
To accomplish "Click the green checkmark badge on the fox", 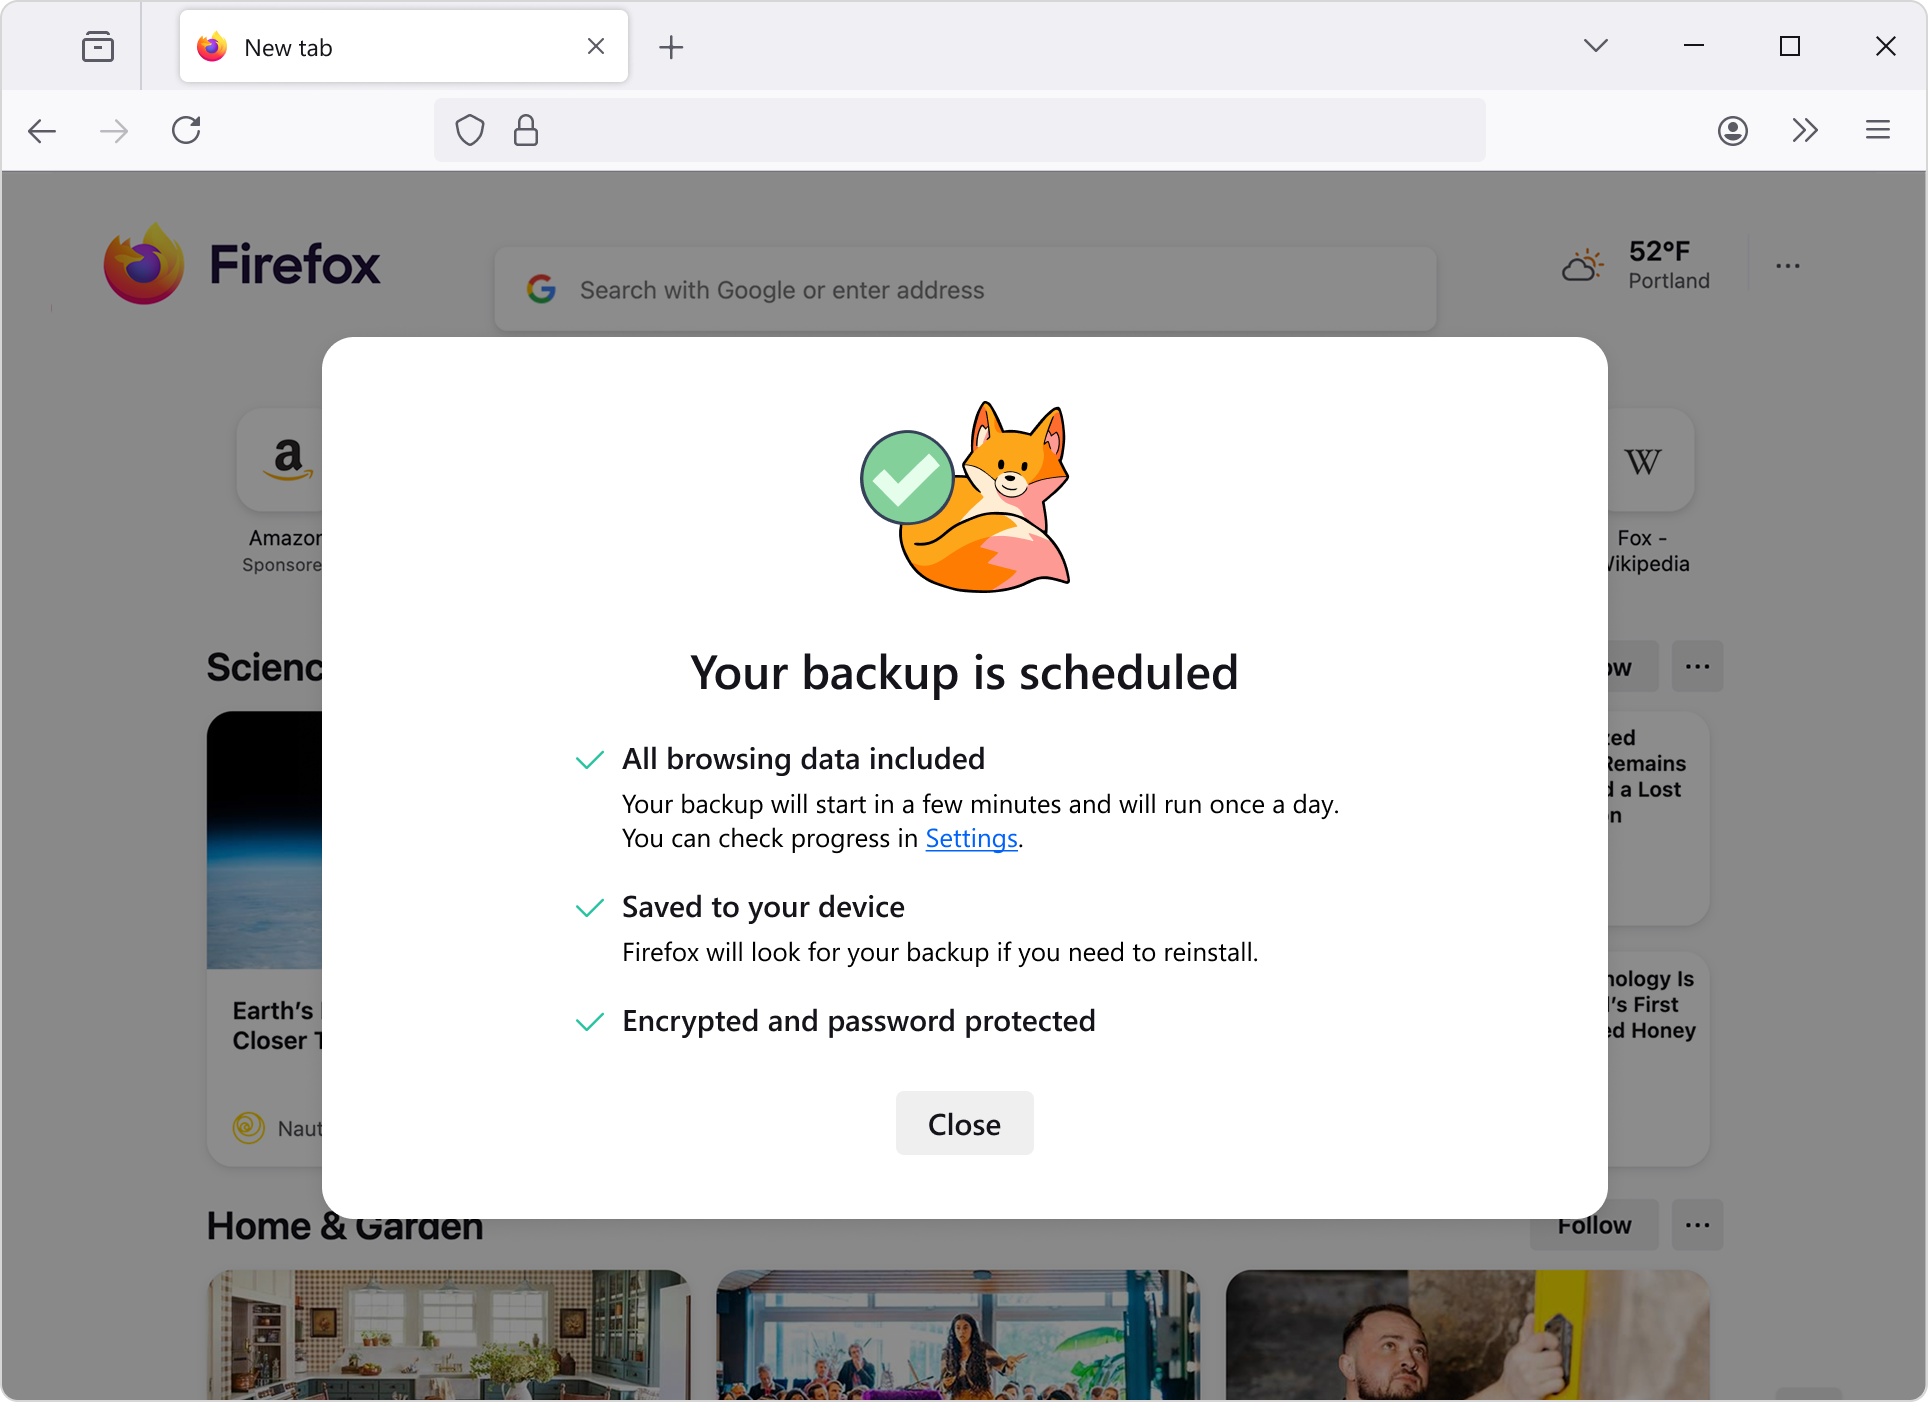I will (x=906, y=478).
